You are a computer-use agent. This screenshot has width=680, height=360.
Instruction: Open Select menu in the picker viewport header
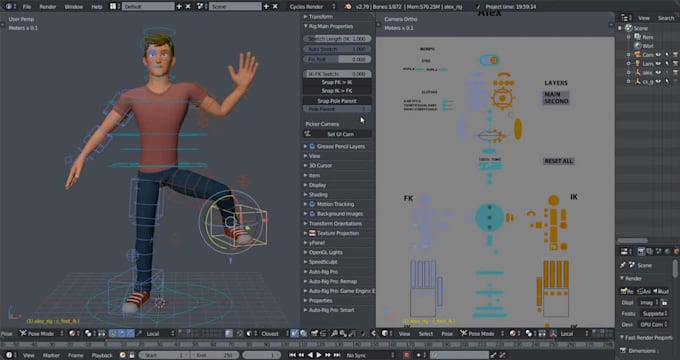(x=425, y=334)
